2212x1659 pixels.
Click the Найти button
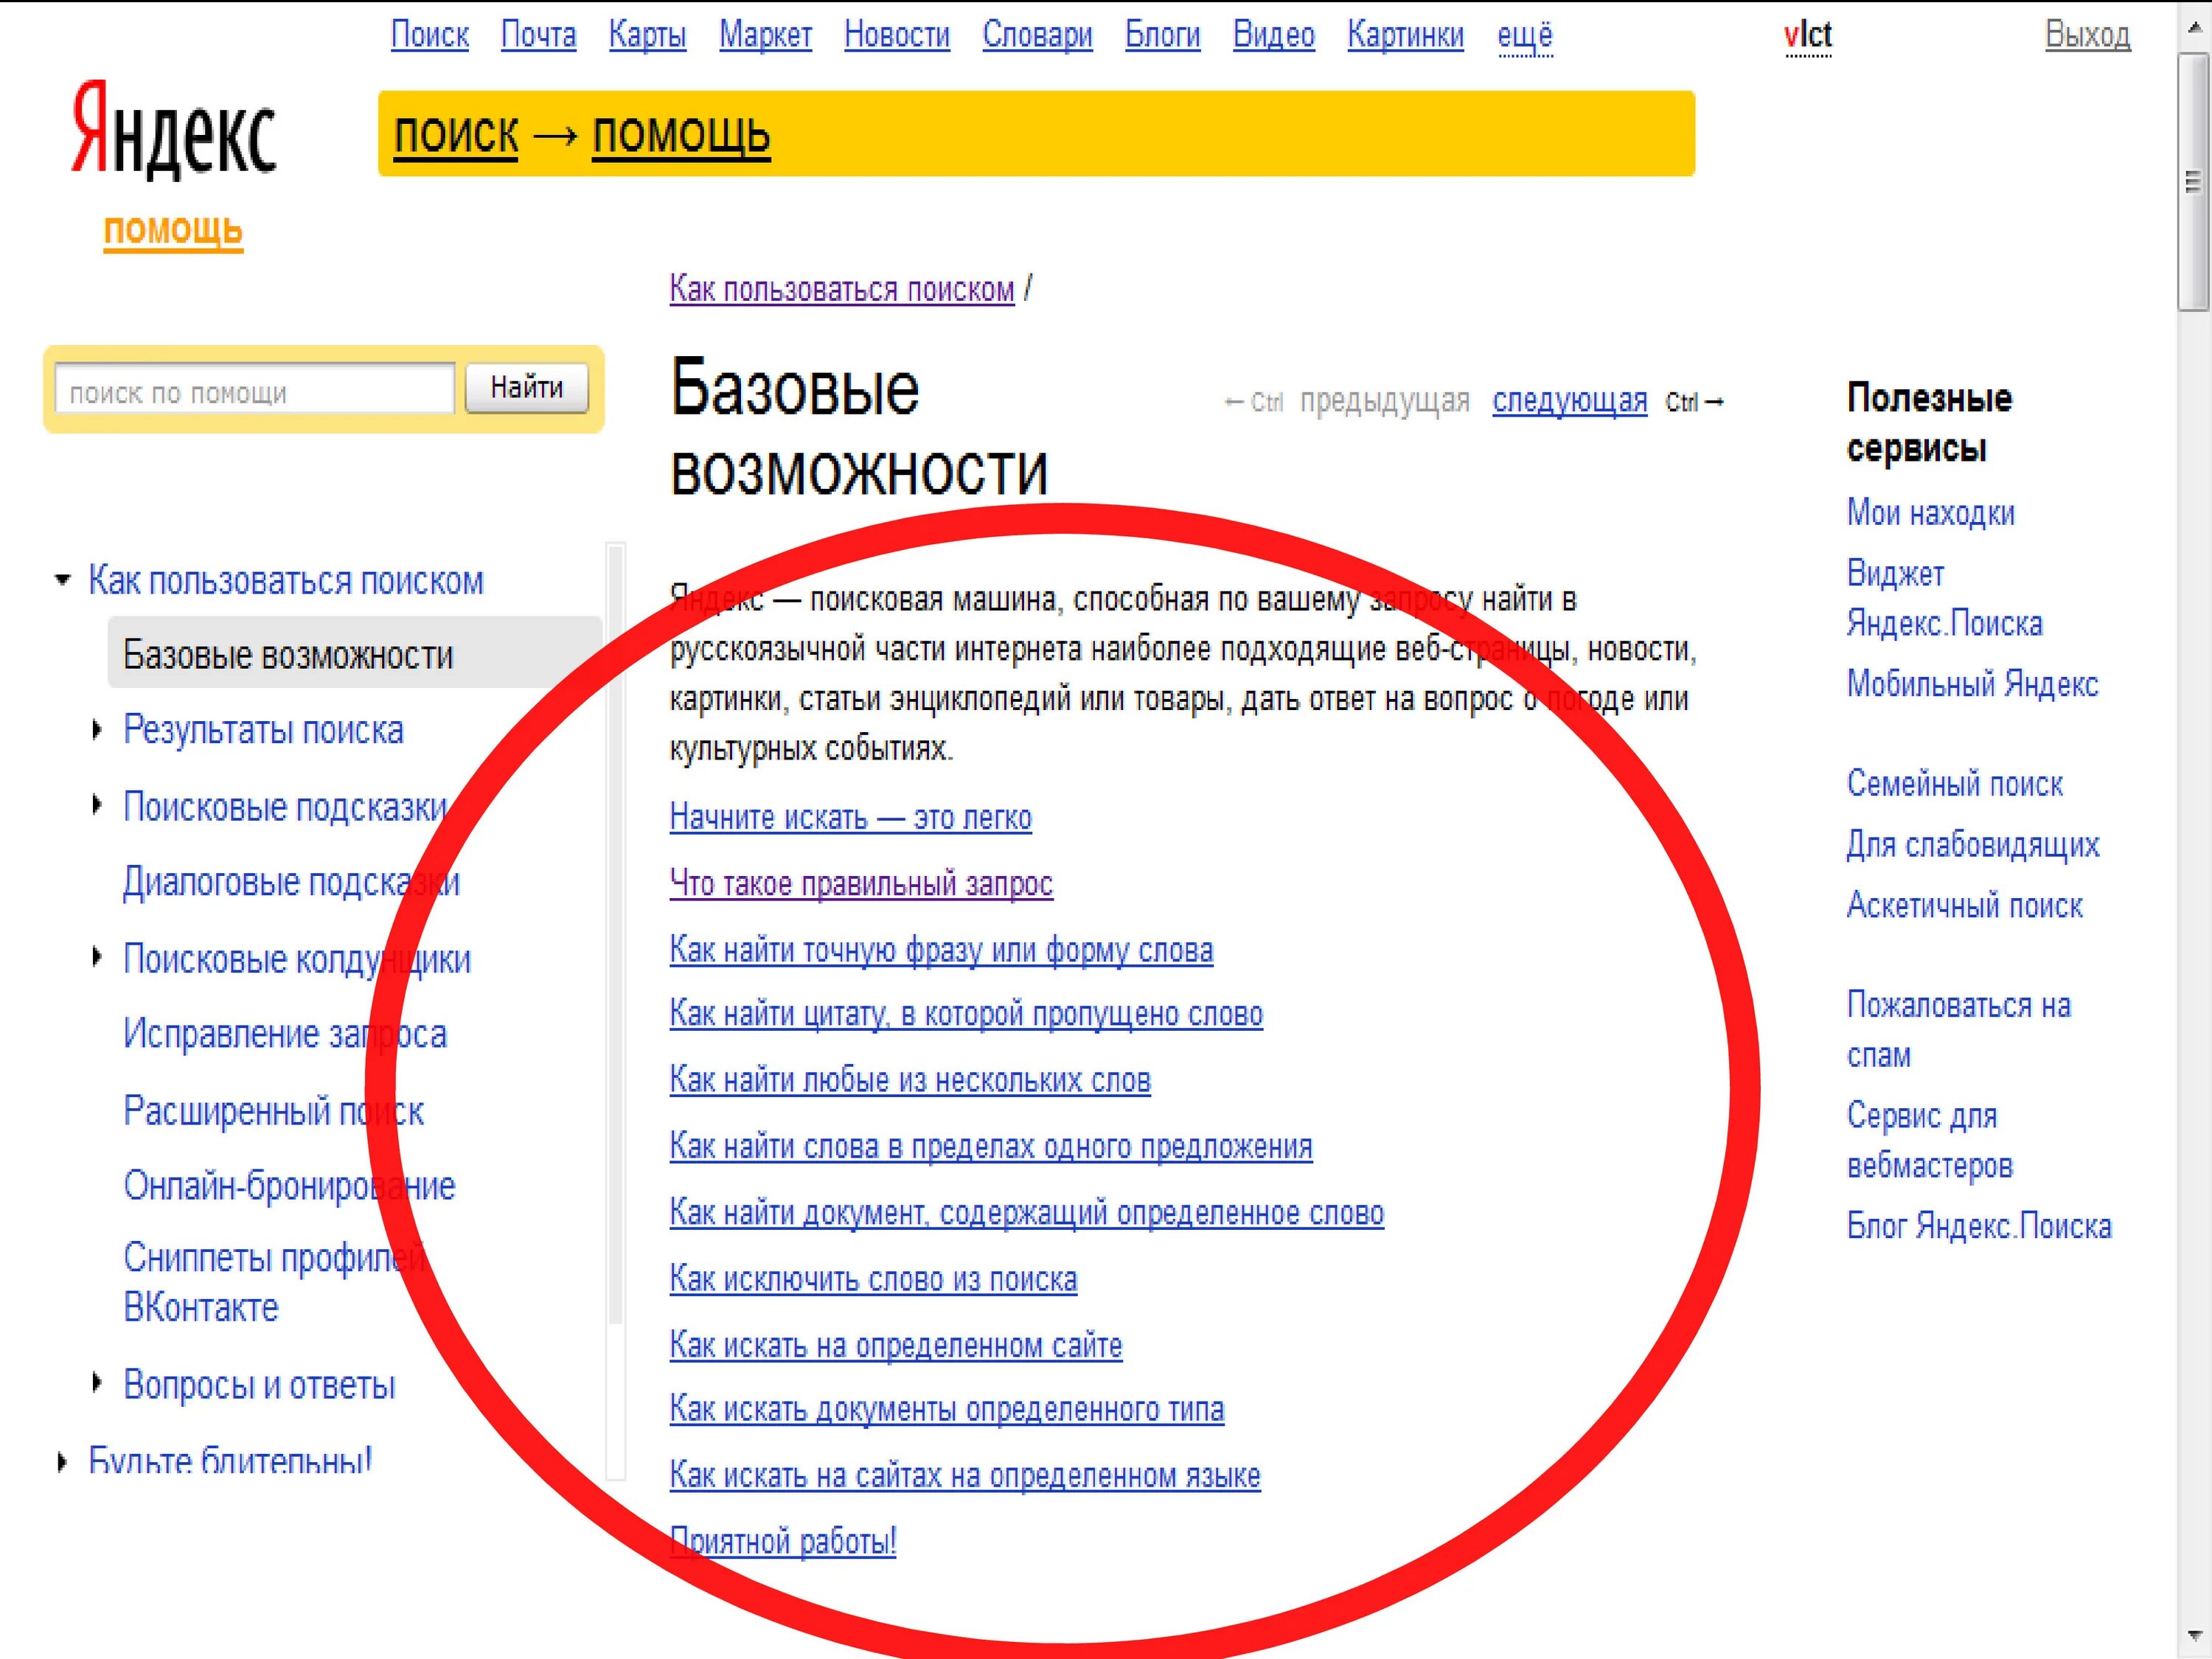tap(527, 388)
